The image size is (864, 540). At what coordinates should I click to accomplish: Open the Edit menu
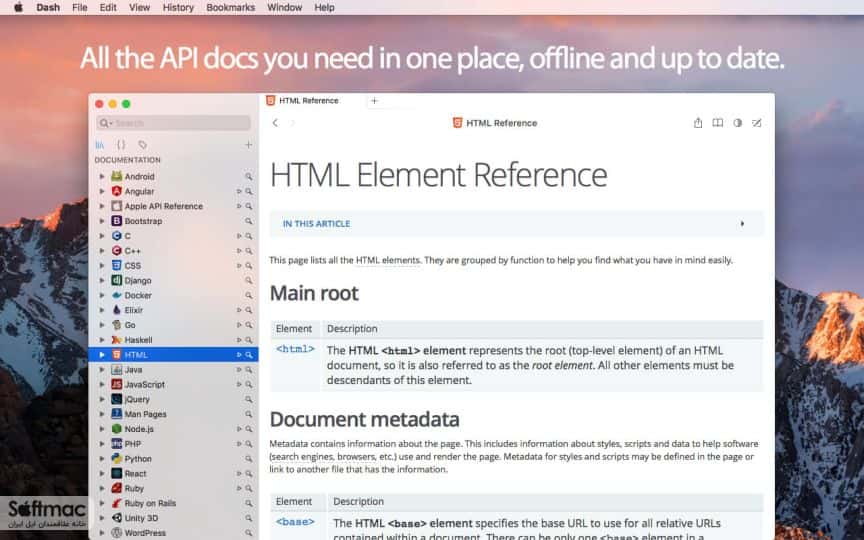click(108, 7)
